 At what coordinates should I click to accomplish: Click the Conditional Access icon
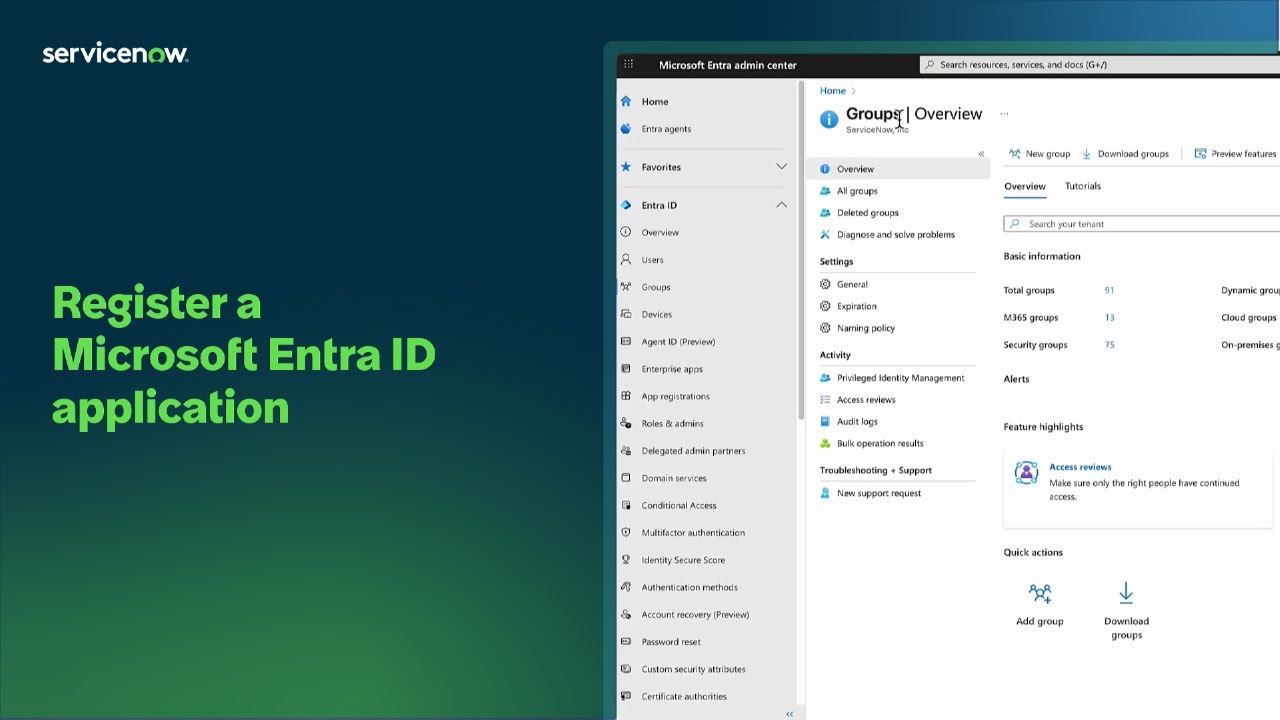click(x=626, y=505)
